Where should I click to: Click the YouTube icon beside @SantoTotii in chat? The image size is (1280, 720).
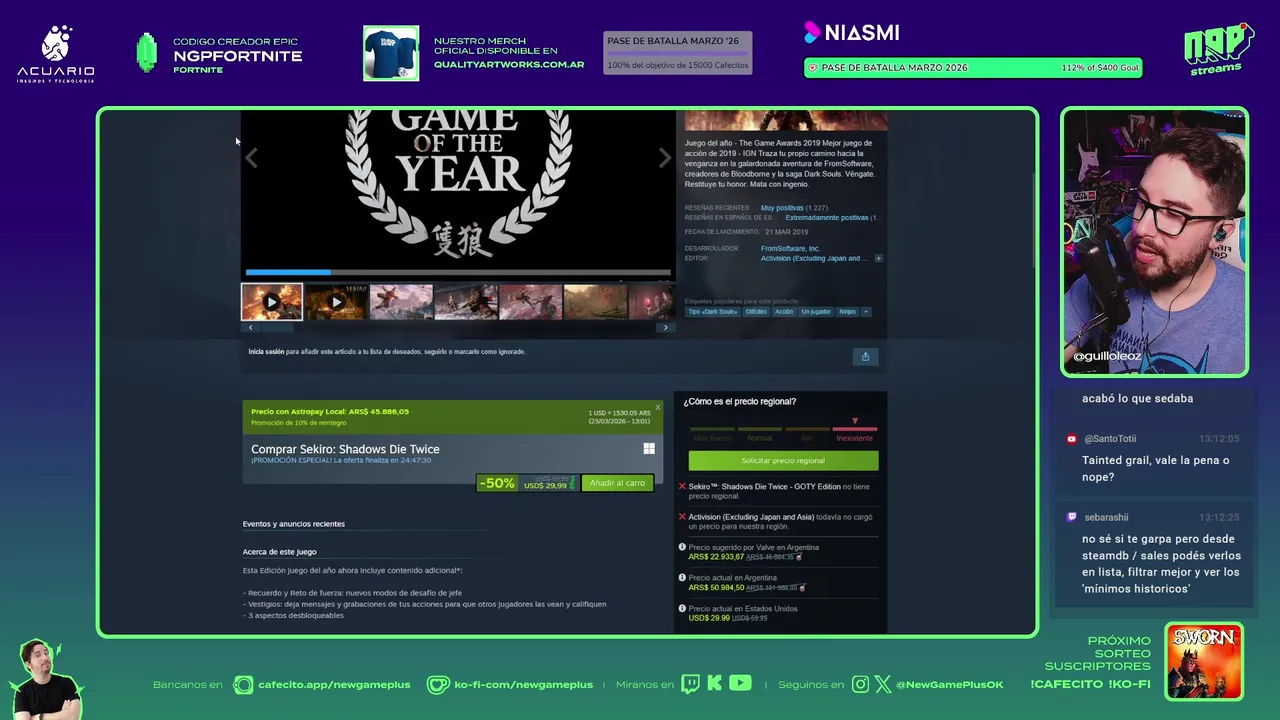1072,439
